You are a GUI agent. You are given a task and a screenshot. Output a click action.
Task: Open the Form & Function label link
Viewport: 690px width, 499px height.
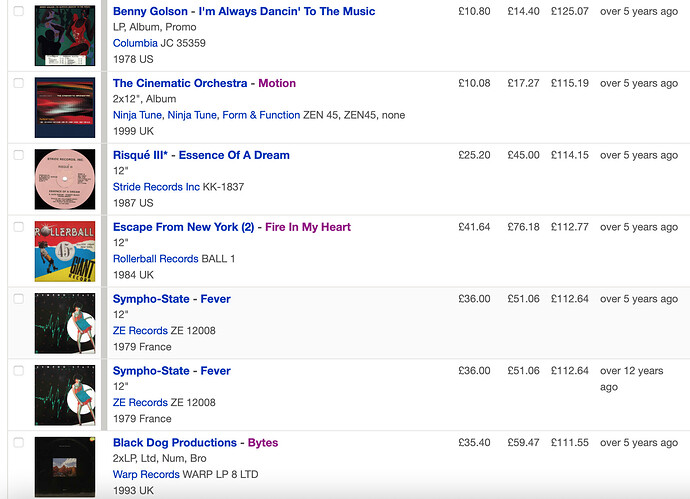tap(261, 115)
